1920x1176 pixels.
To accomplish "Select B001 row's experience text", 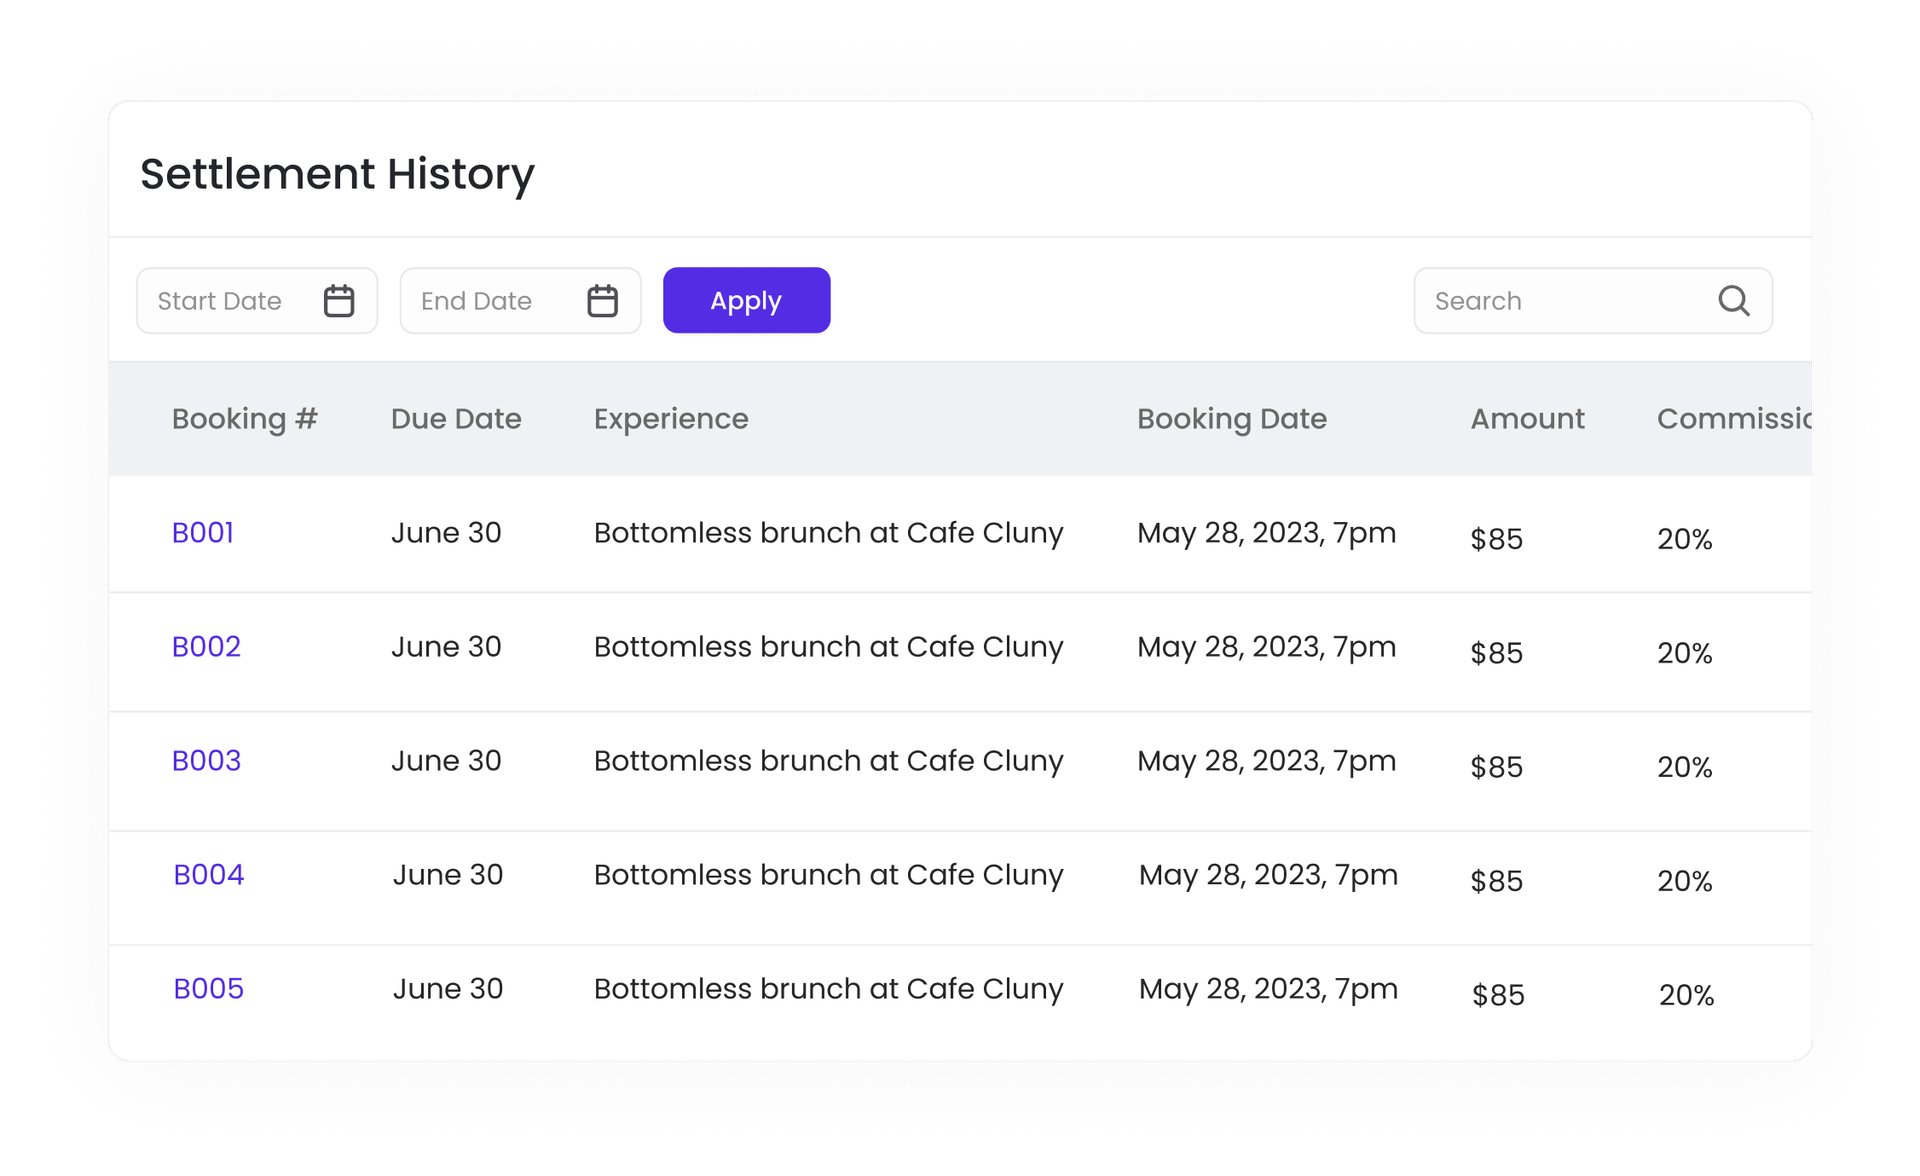I will 828,533.
